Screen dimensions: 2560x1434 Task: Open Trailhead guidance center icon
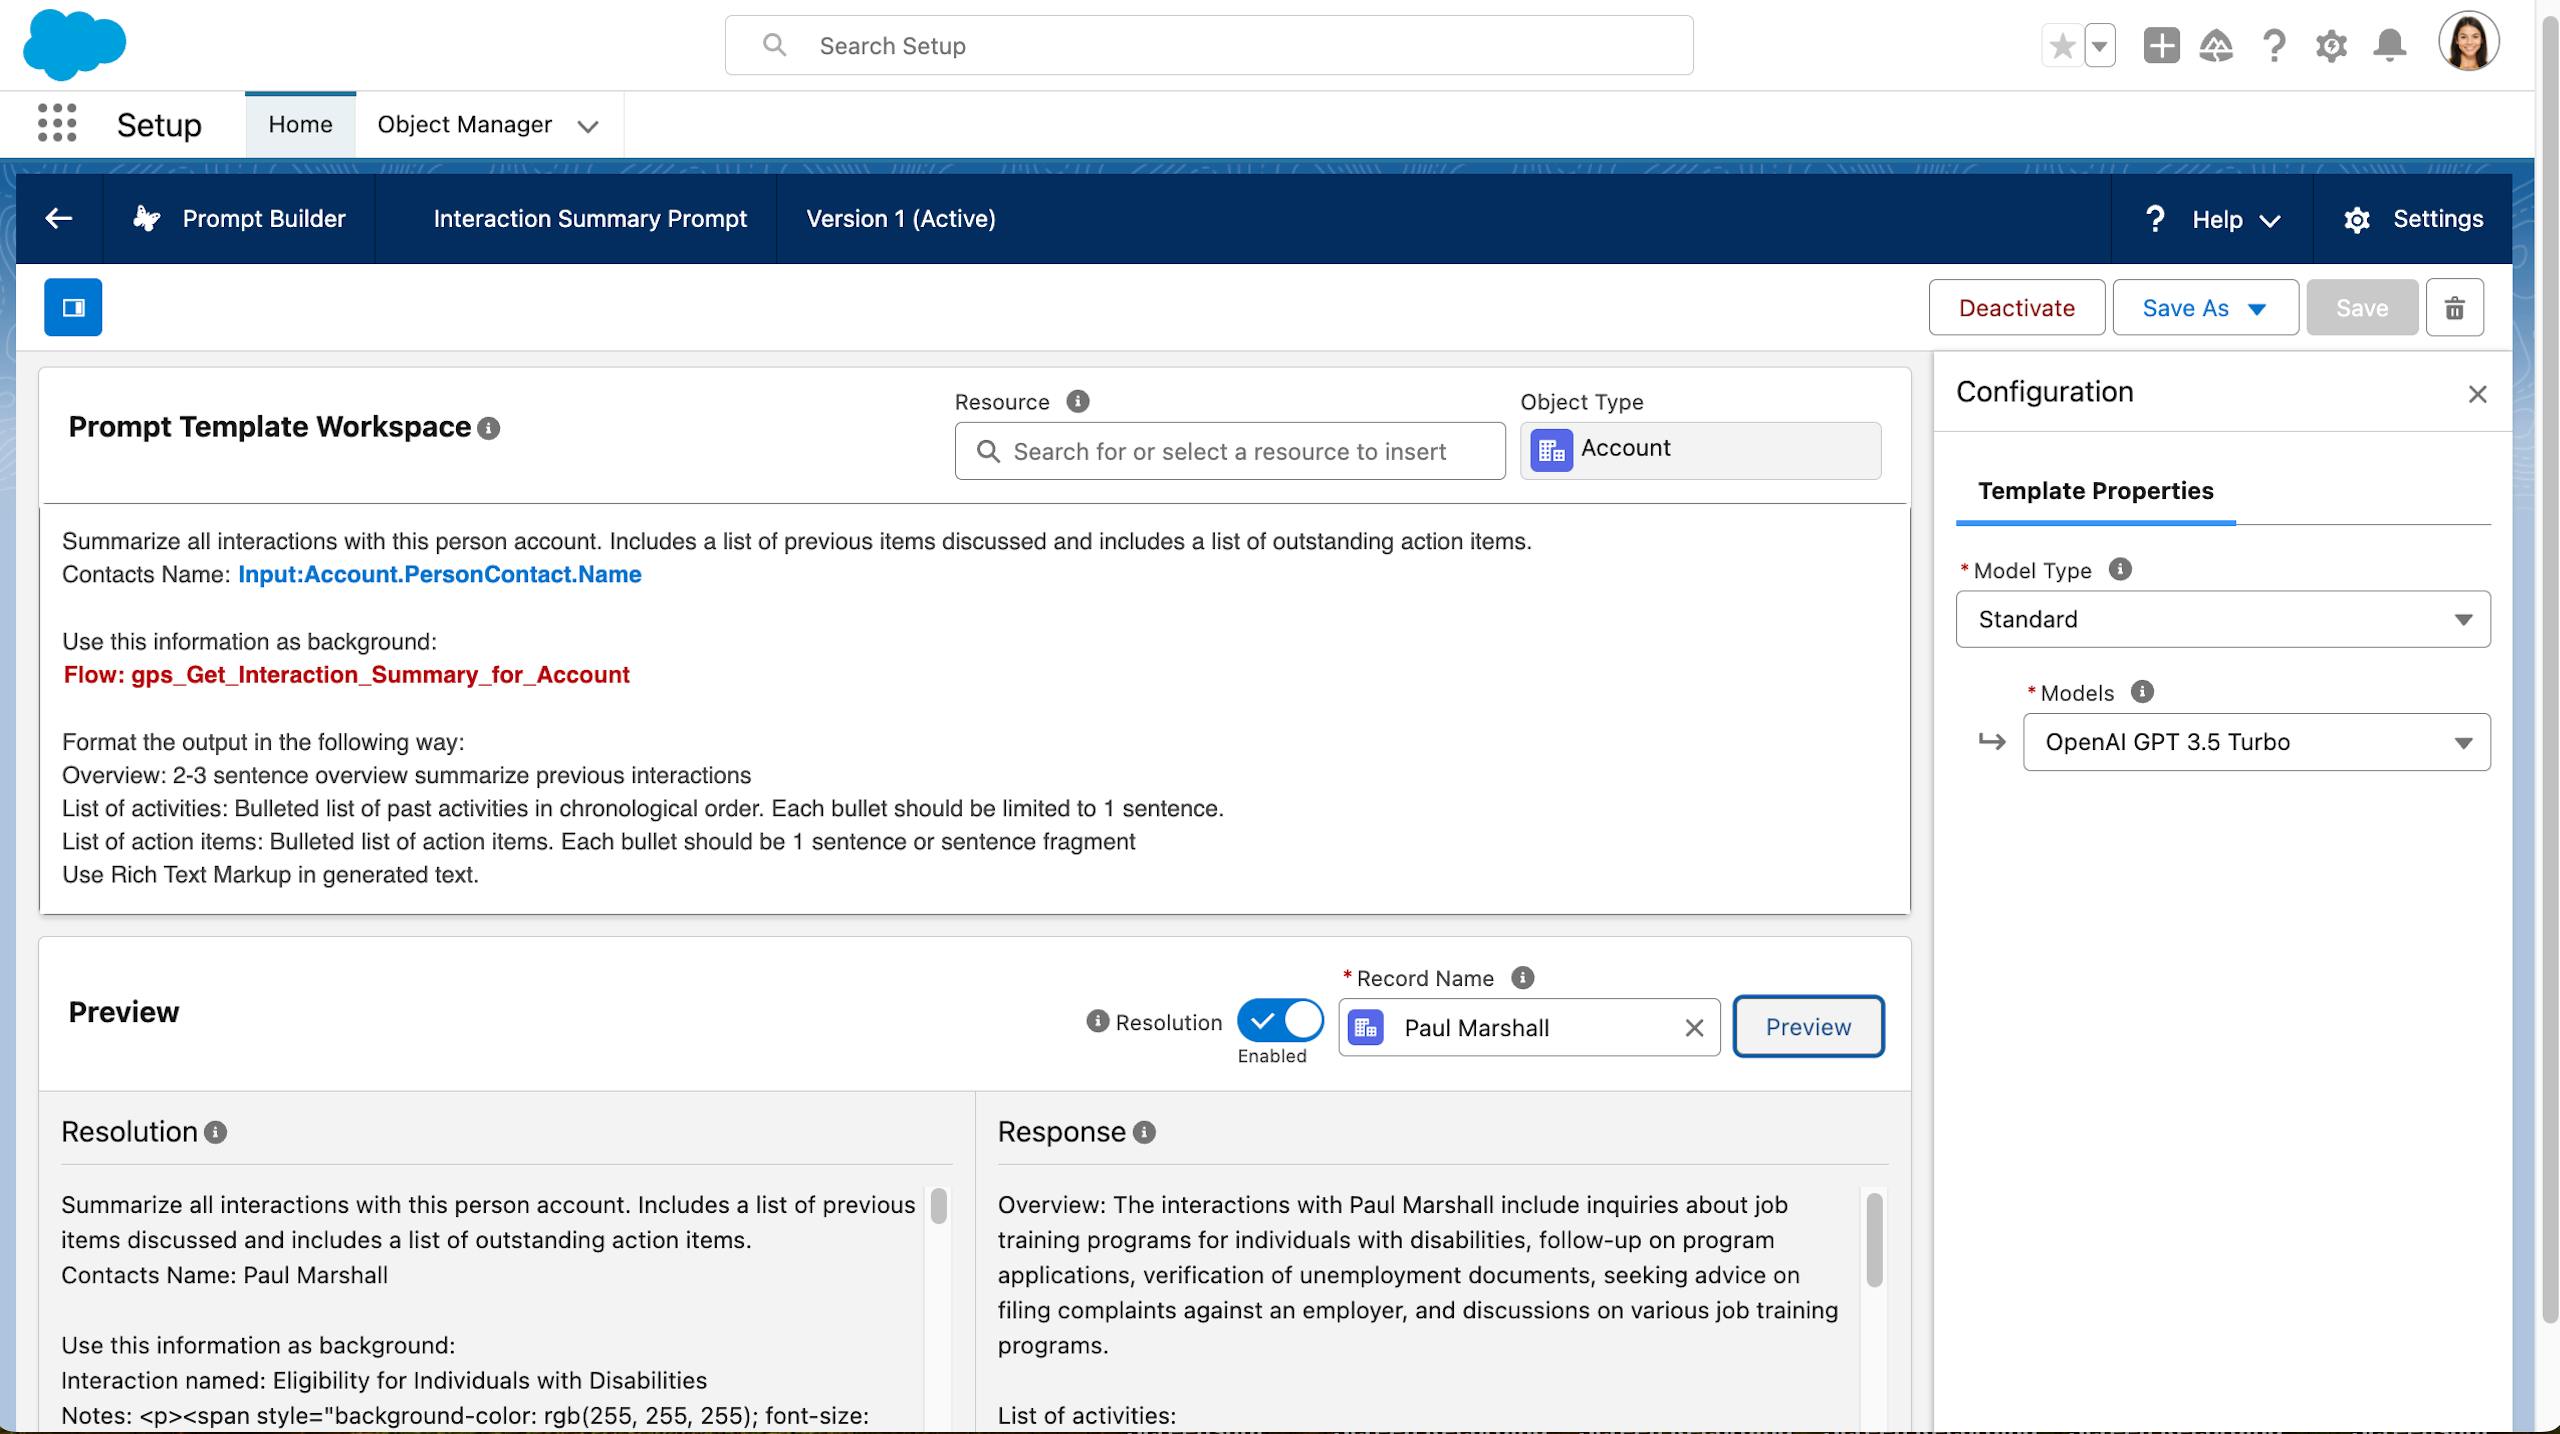(2216, 46)
